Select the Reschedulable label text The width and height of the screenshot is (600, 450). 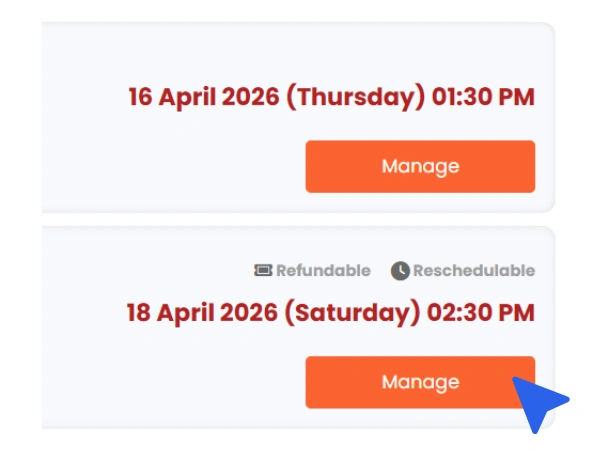(x=474, y=270)
